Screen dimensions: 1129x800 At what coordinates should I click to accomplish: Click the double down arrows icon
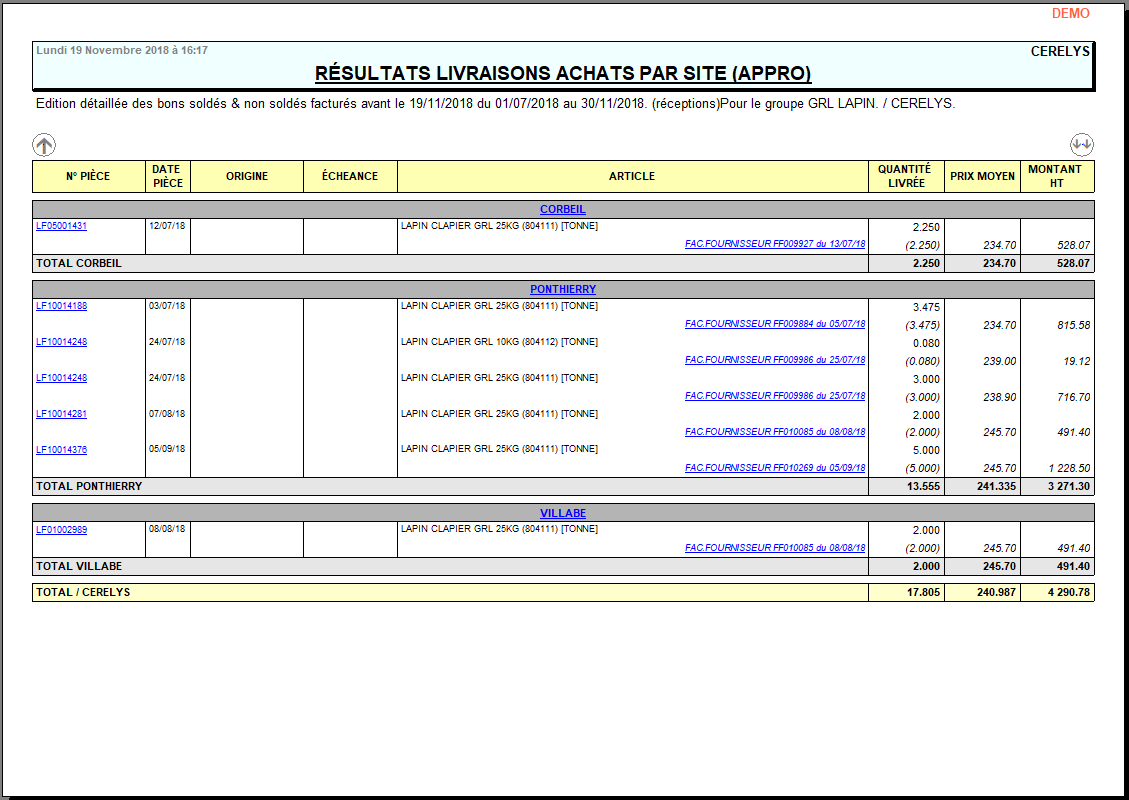pyautogui.click(x=1081, y=144)
